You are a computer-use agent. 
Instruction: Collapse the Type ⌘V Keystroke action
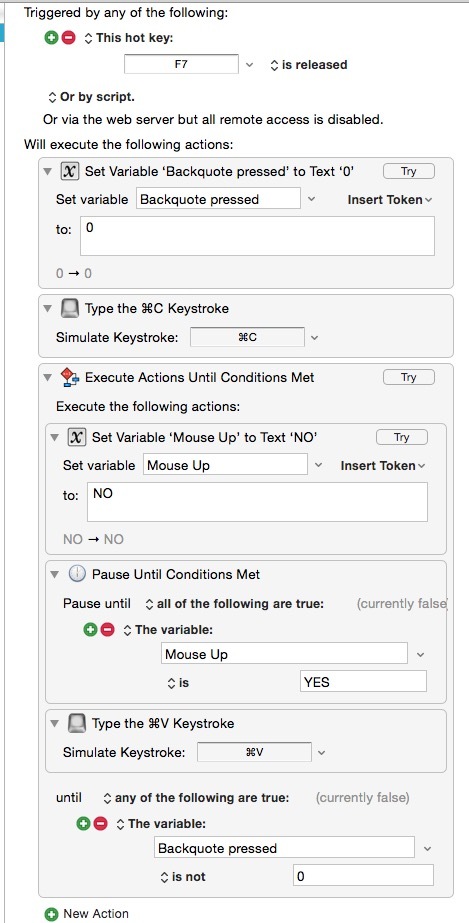pyautogui.click(x=56, y=724)
